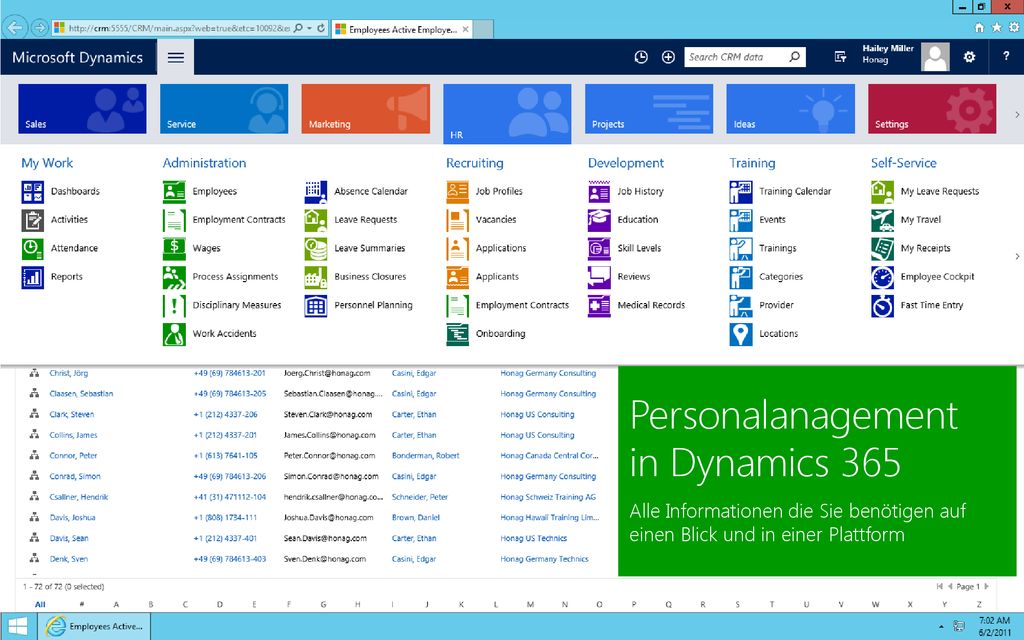
Task: Select the Business Closures icon
Action: tap(316, 277)
